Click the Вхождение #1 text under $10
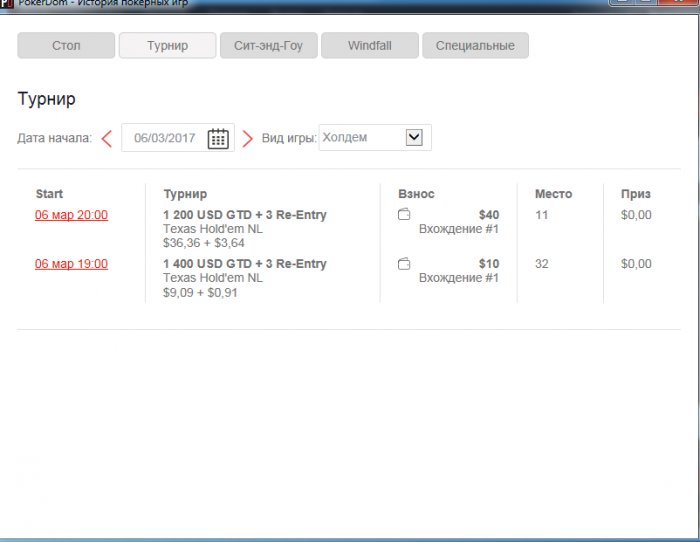This screenshot has height=542, width=700. click(458, 278)
